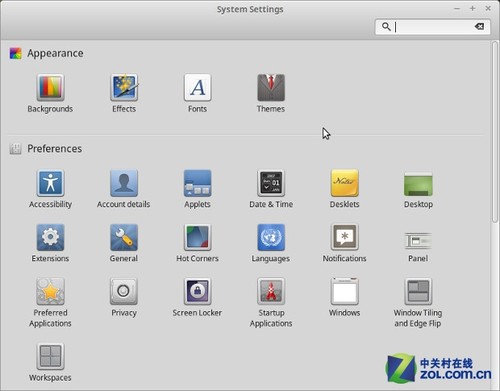
Task: Open the Workspaces settings icon
Action: 50,357
